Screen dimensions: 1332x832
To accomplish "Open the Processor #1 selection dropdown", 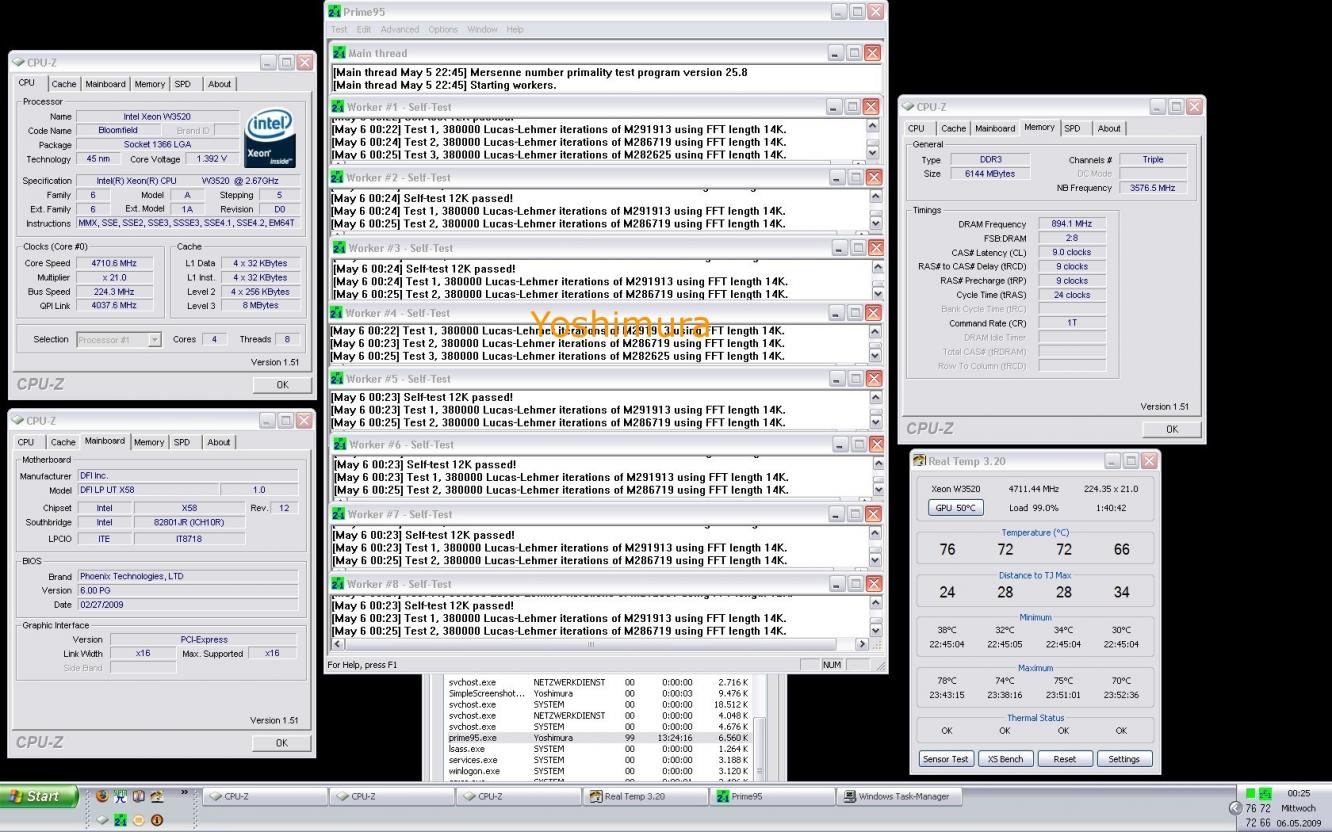I will [154, 339].
